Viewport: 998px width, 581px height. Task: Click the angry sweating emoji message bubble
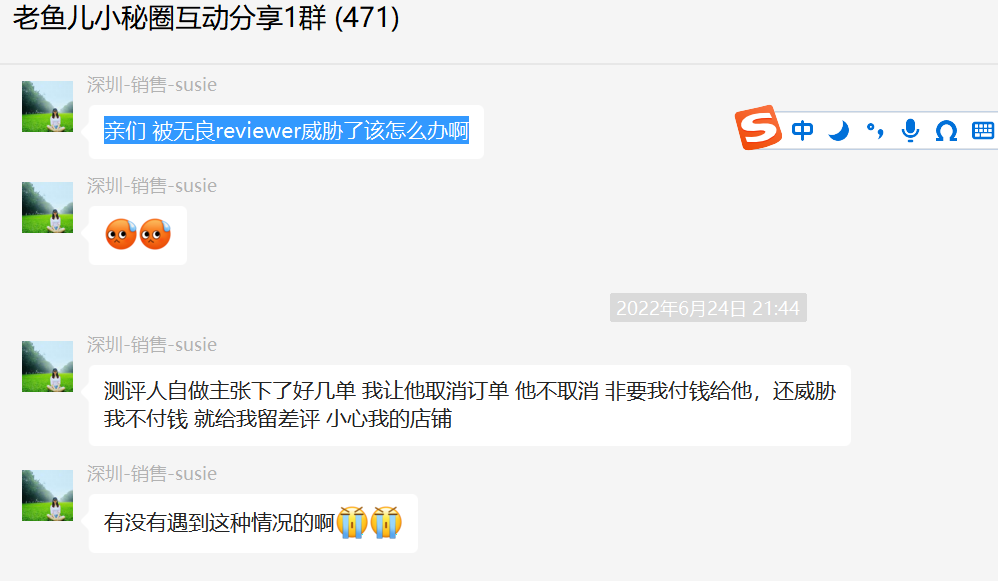click(138, 235)
